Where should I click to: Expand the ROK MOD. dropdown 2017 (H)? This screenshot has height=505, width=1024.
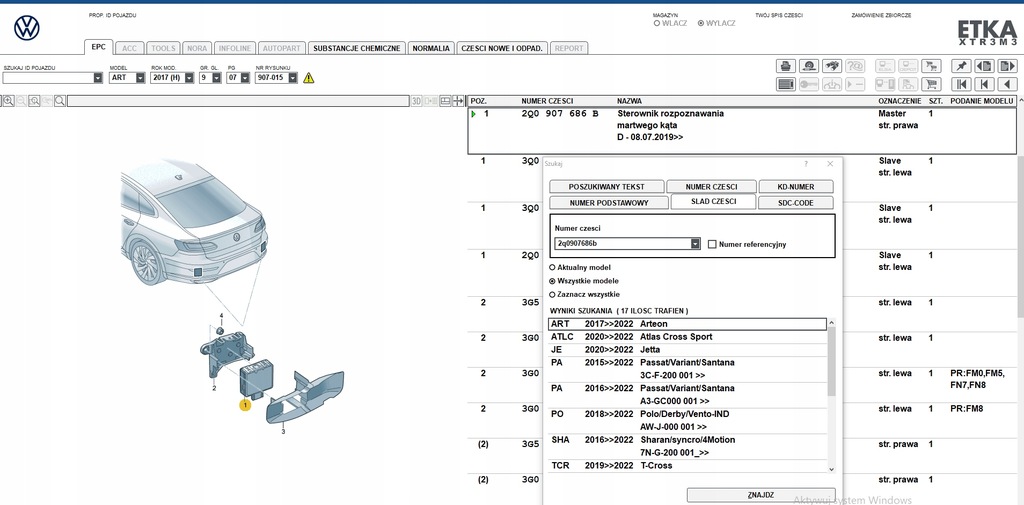187,77
